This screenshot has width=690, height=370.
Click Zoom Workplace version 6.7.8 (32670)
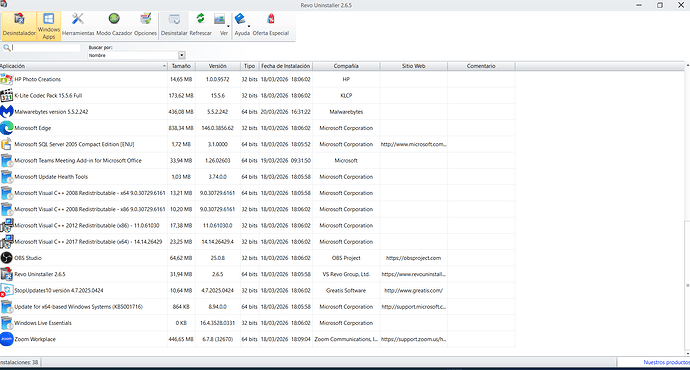point(217,339)
